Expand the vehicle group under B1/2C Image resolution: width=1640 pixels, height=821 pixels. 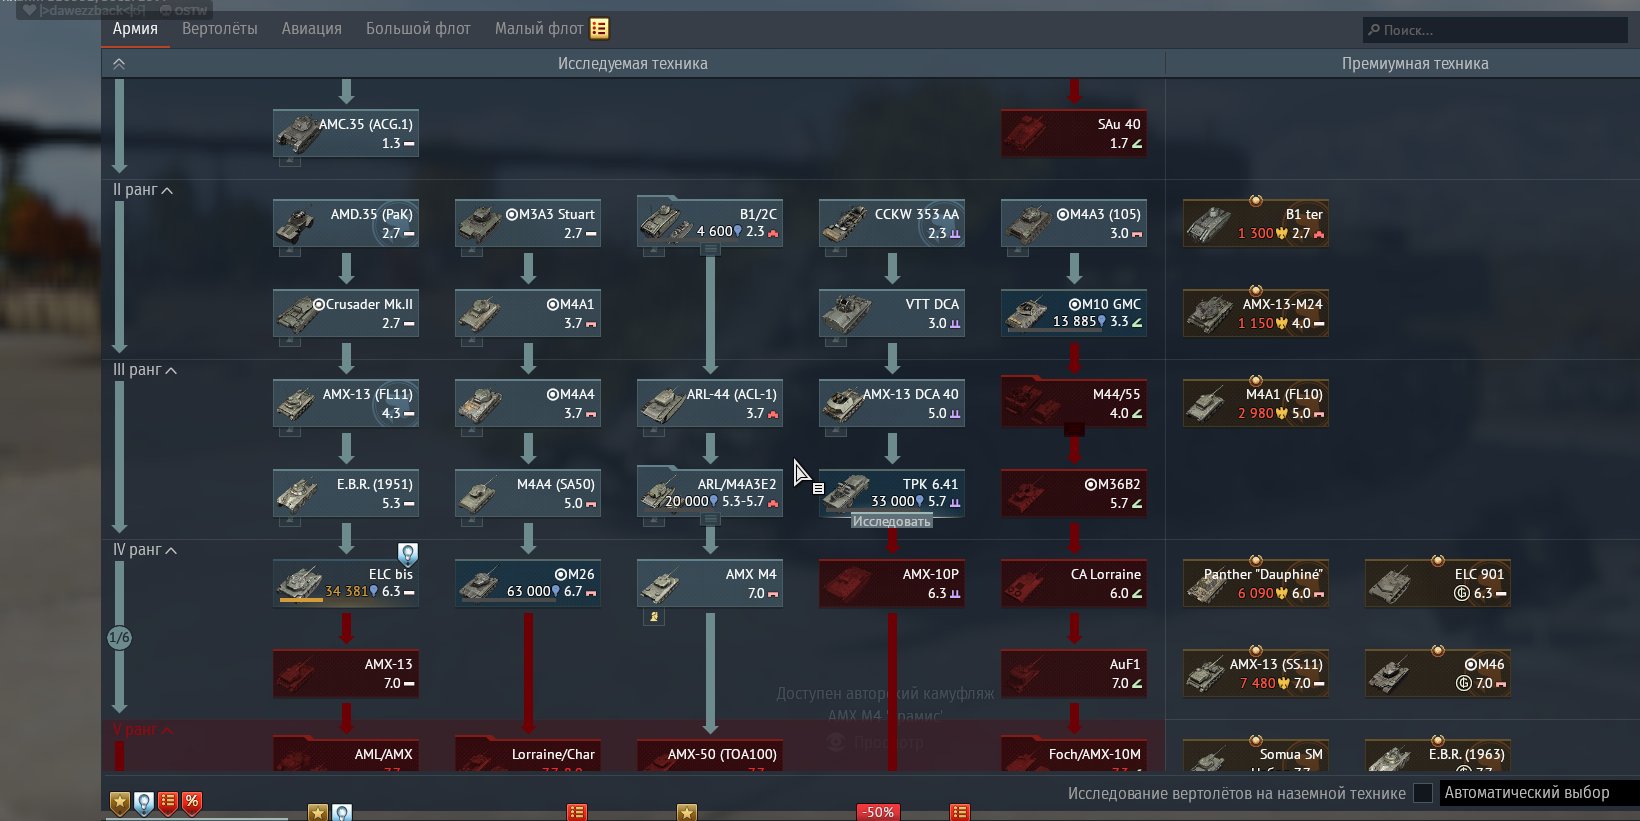(710, 250)
